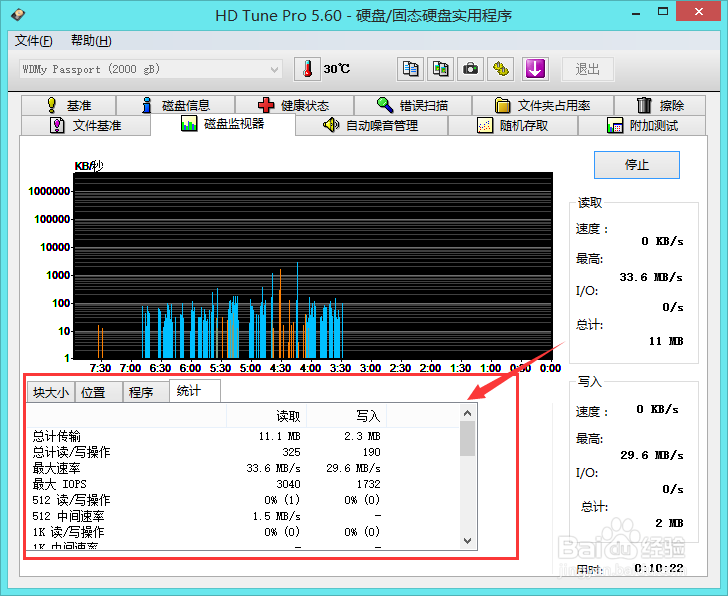Click the statistics list scroll up arrow

[x=468, y=413]
